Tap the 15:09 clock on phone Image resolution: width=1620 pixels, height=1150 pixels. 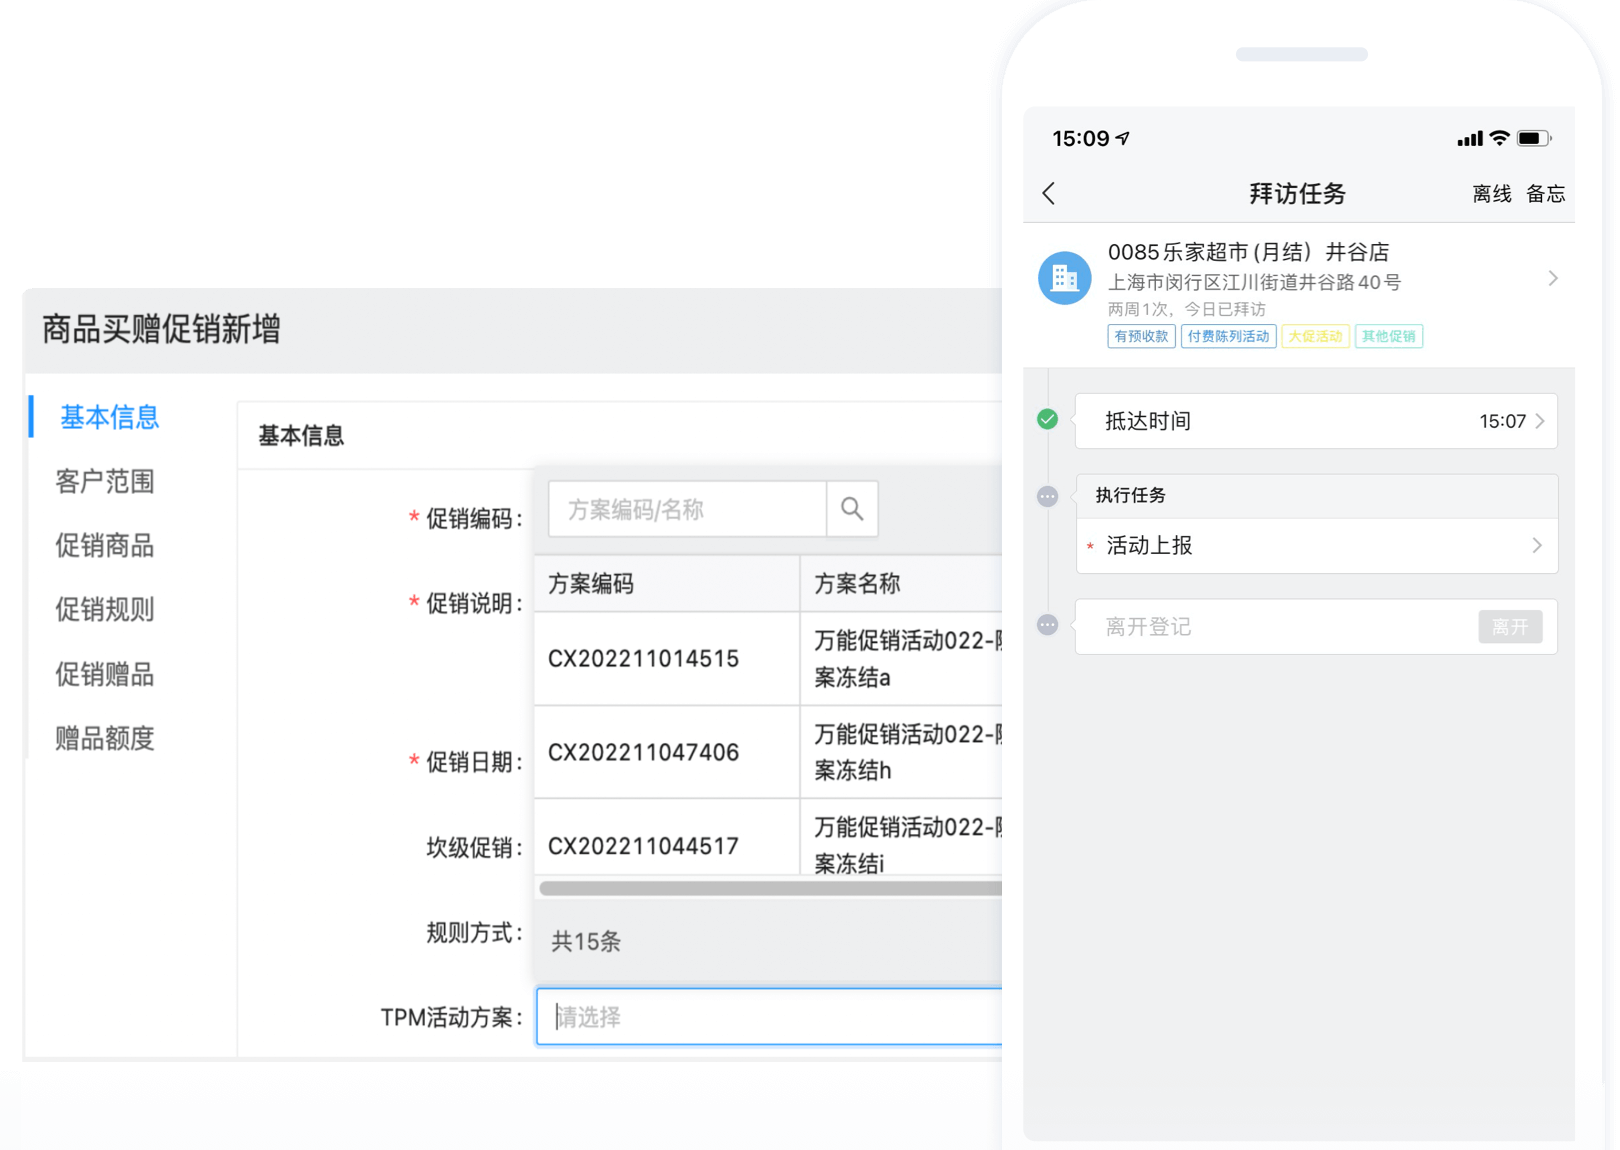1081,139
